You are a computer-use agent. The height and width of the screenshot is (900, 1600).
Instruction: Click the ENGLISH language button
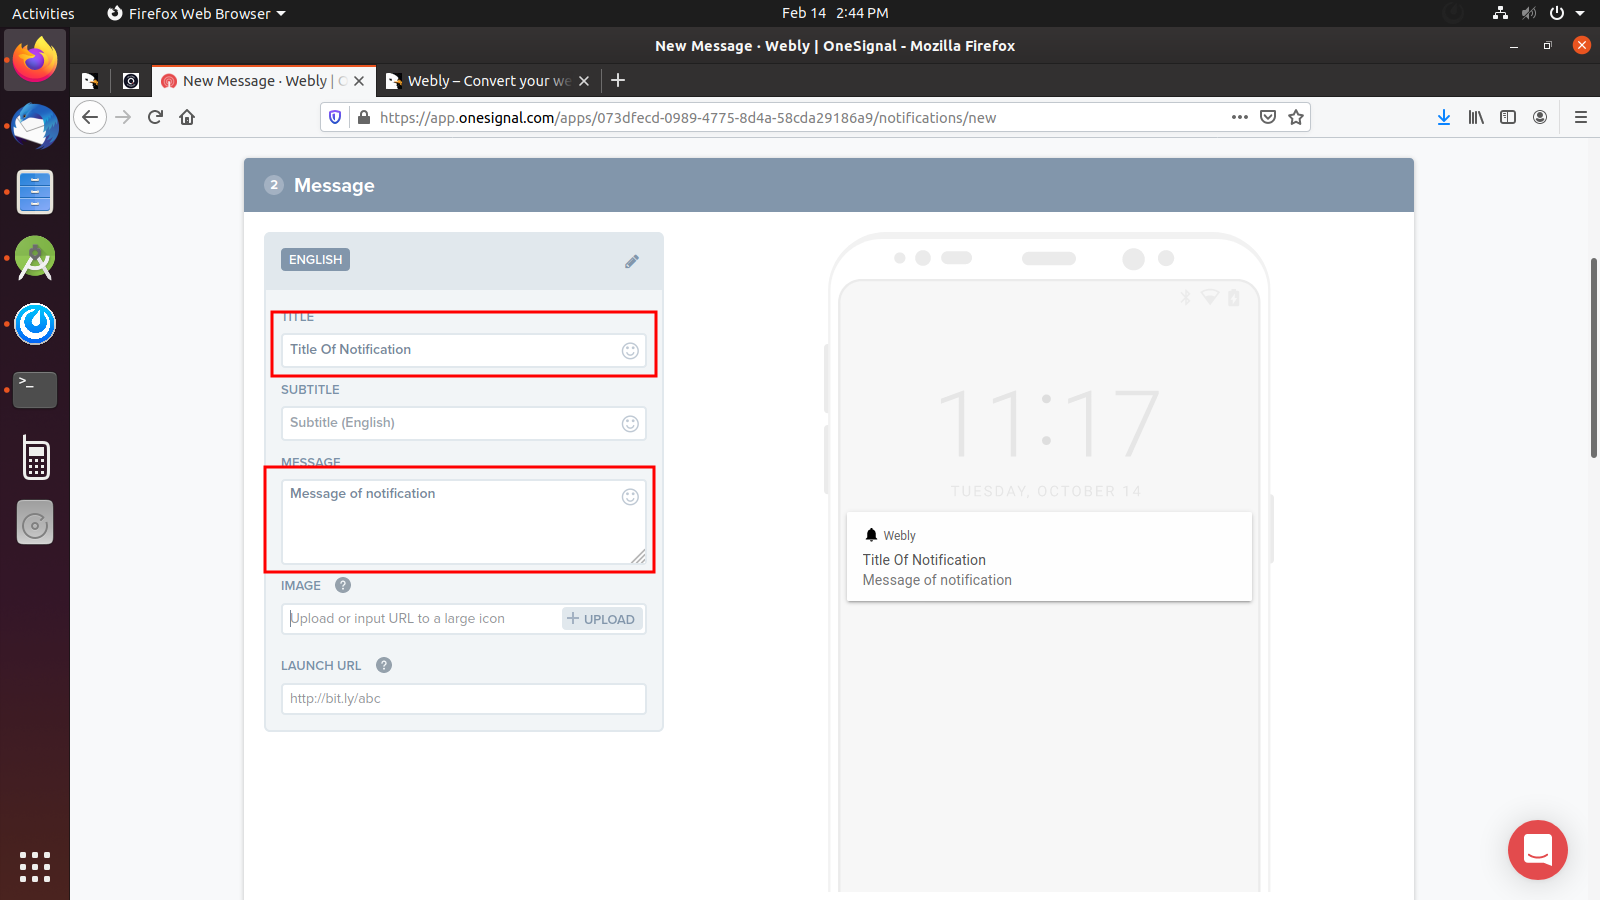click(315, 260)
